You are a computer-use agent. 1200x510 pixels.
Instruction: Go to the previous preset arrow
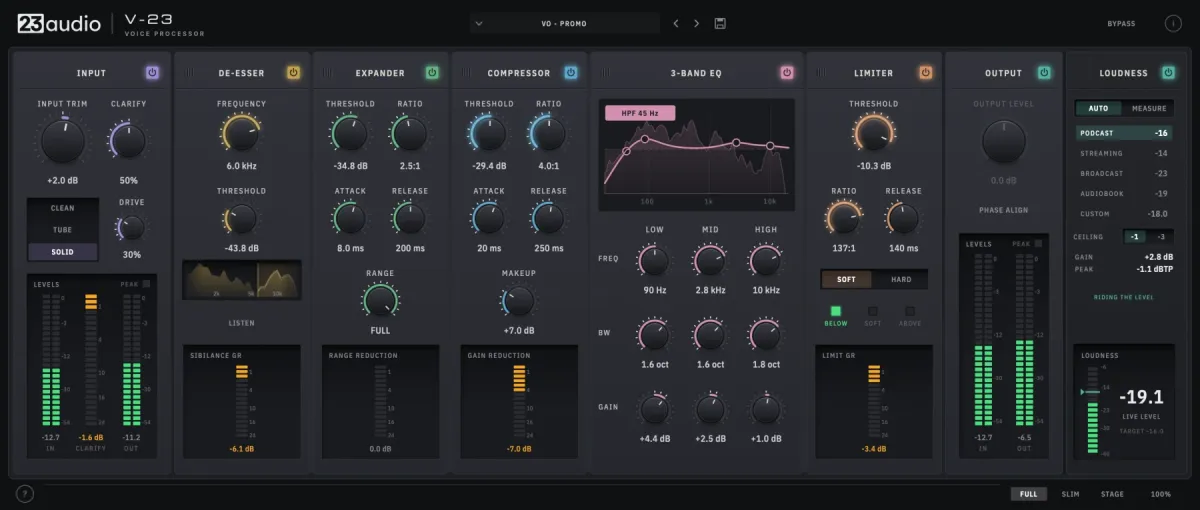coord(676,23)
